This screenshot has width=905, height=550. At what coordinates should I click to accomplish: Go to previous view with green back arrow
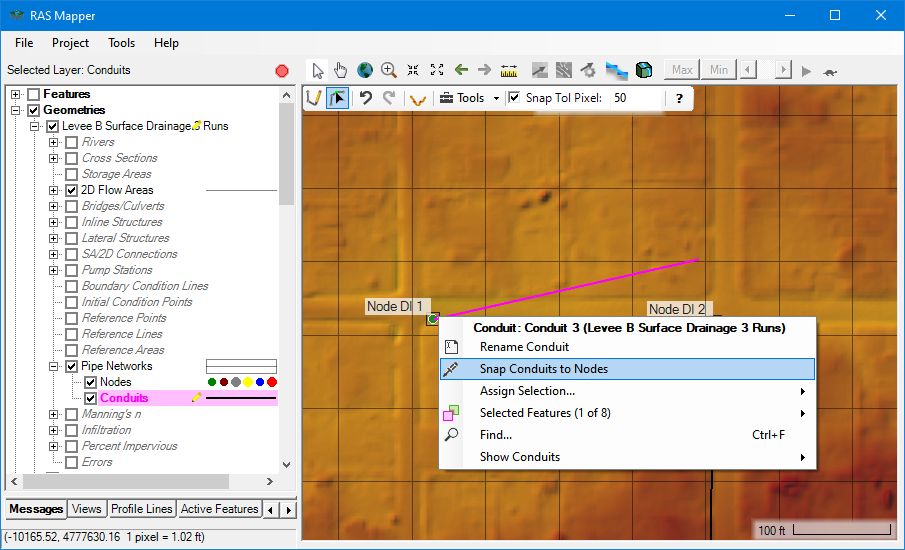(x=461, y=70)
